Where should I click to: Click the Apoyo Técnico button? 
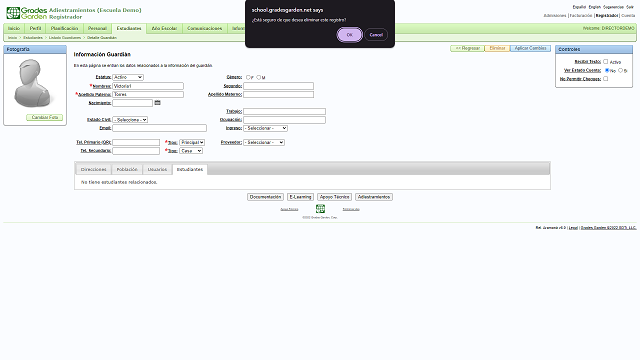pos(334,197)
